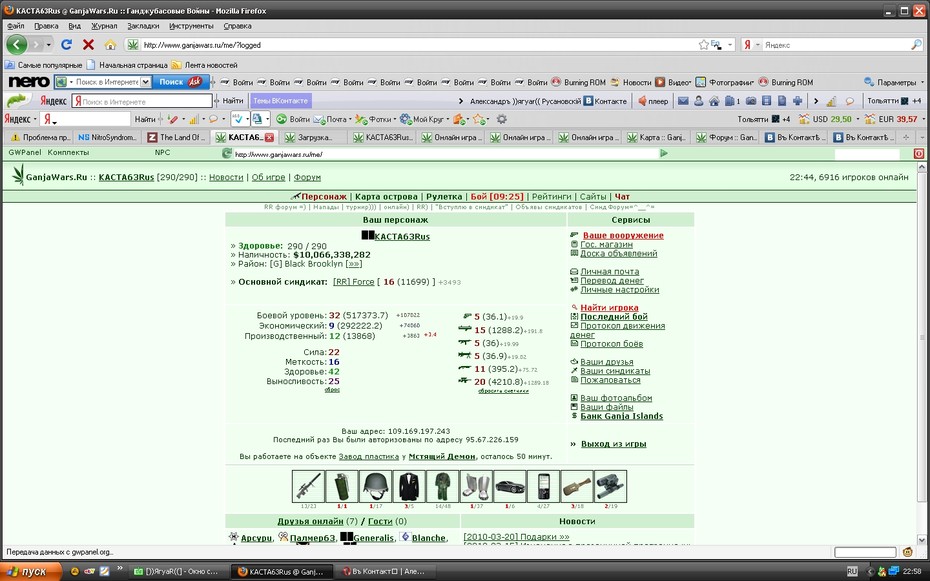This screenshot has height=581, width=930.
Task: Click the Yandex Поиск в Интернете search field
Action: (x=142, y=101)
